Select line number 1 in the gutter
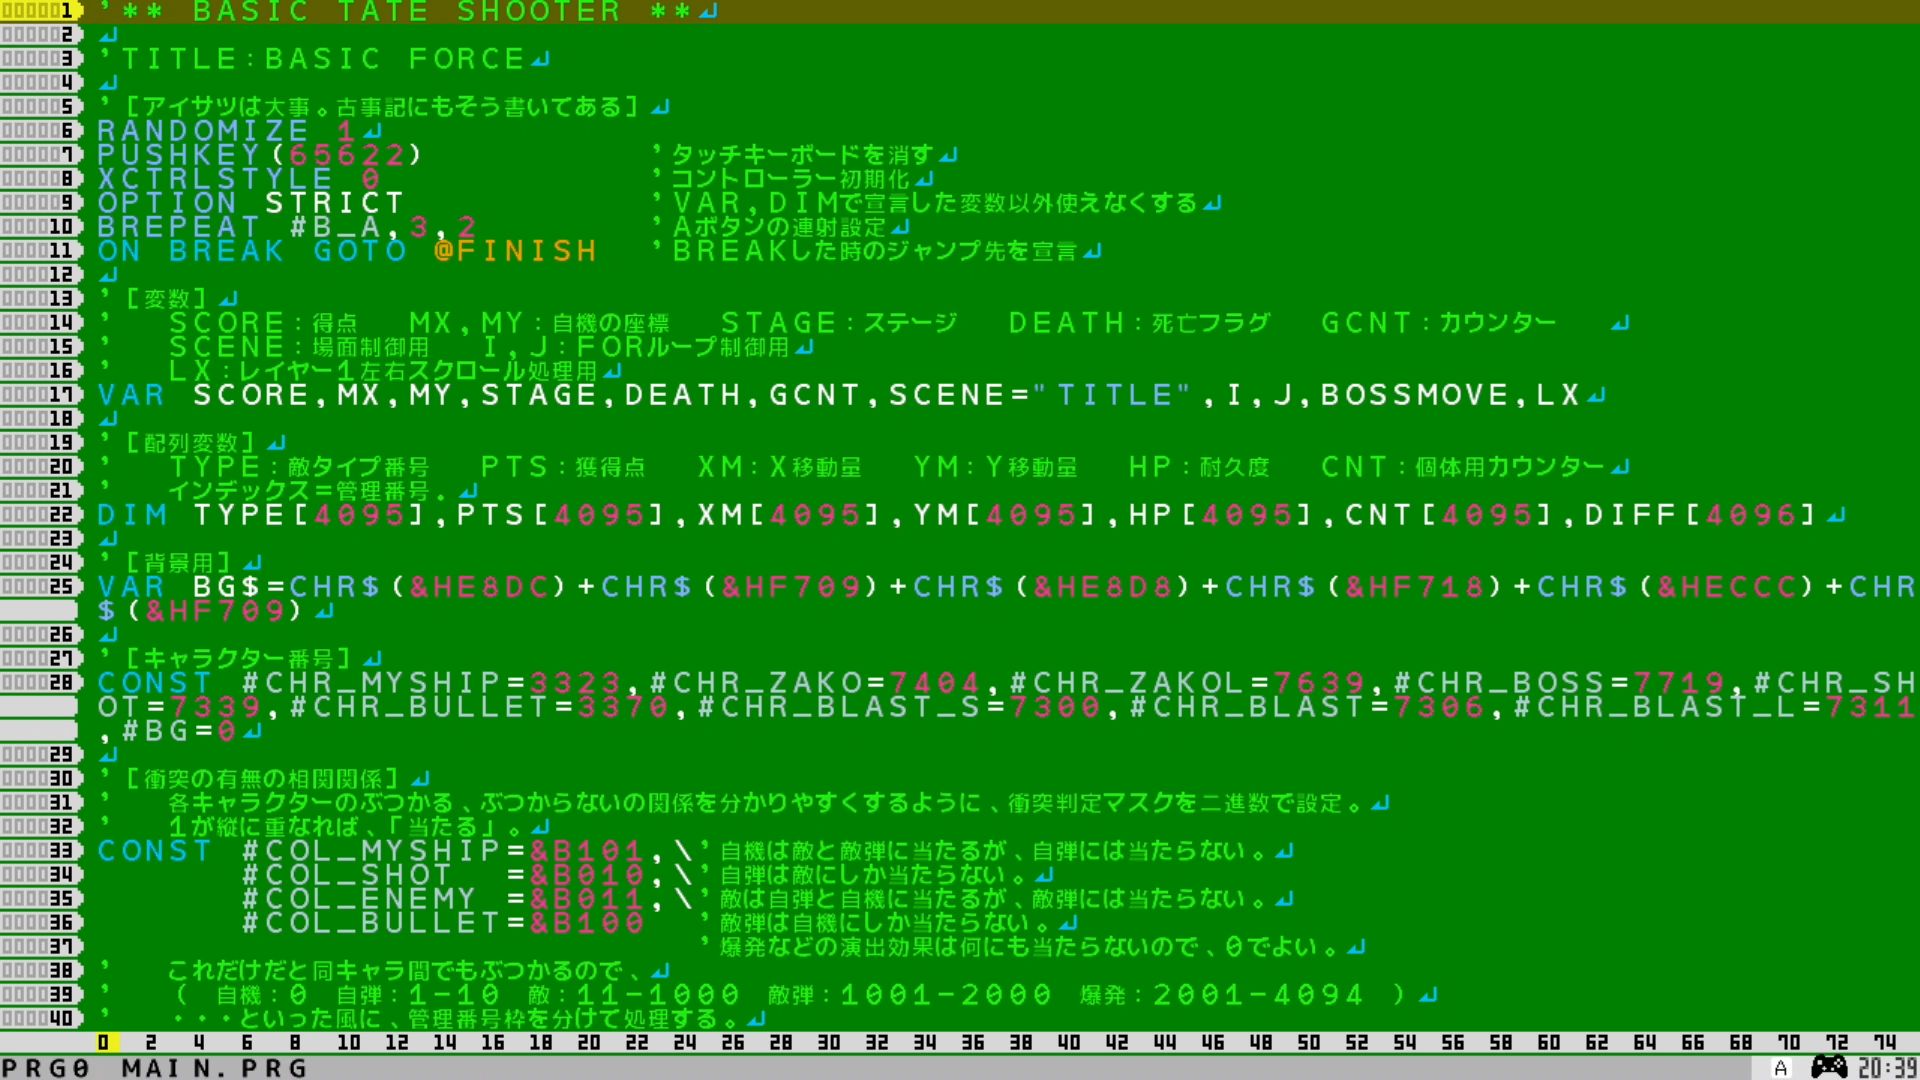The height and width of the screenshot is (1080, 1920). pos(40,11)
